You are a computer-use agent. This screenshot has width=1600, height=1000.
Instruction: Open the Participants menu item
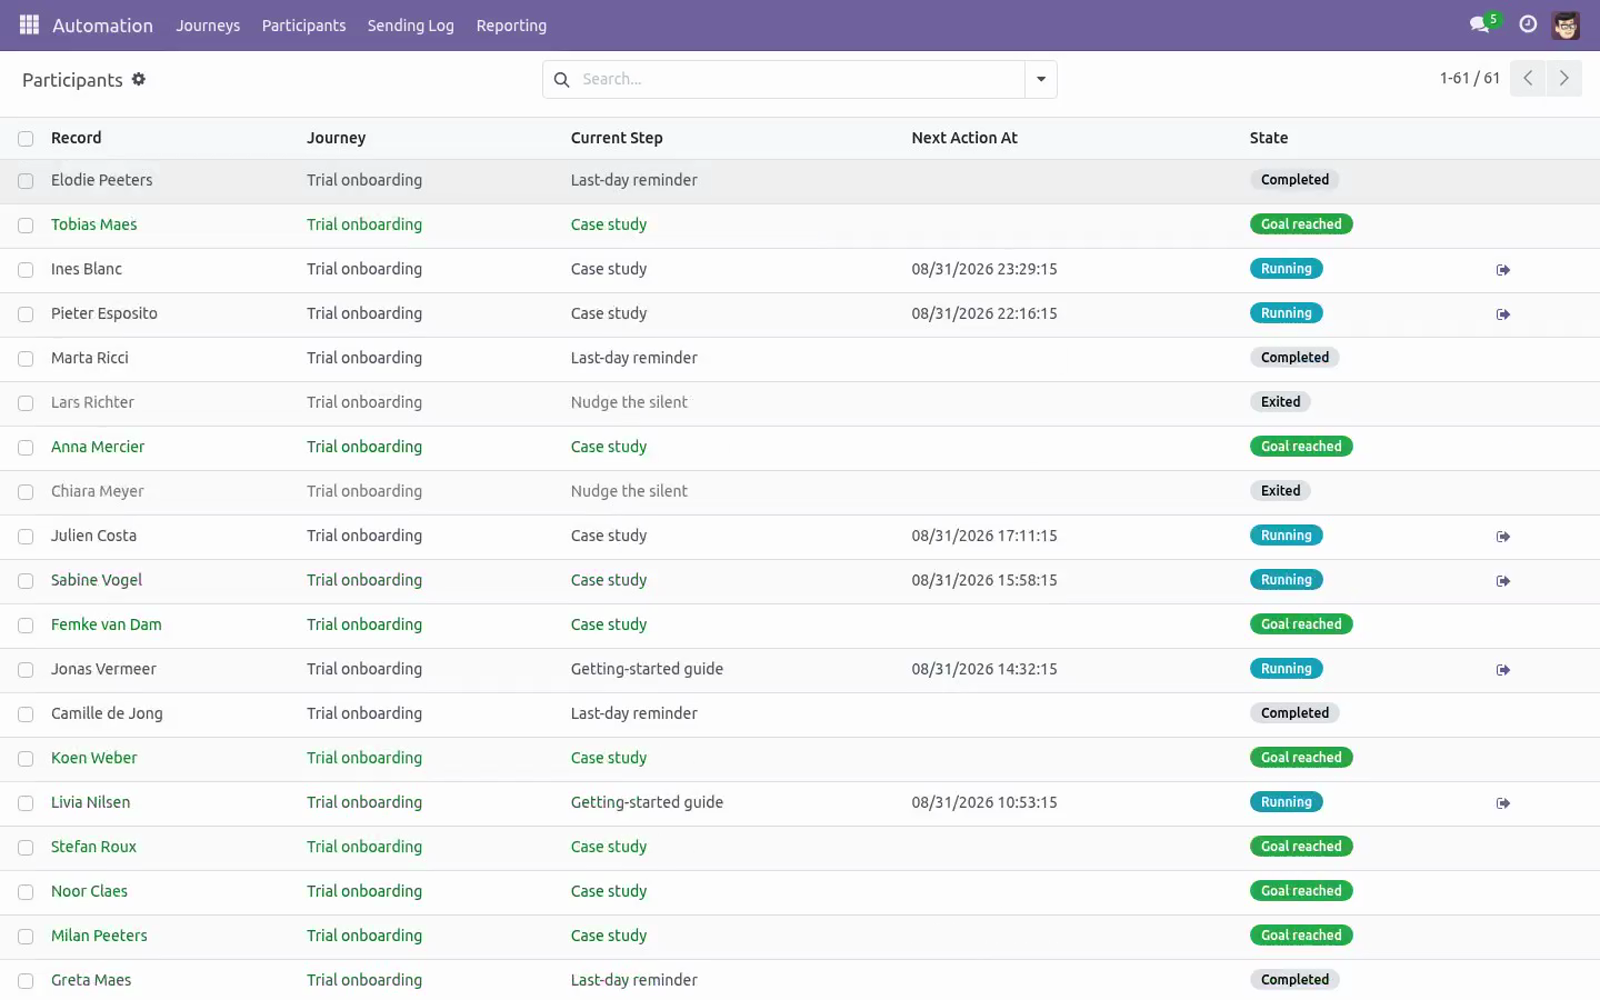click(304, 26)
